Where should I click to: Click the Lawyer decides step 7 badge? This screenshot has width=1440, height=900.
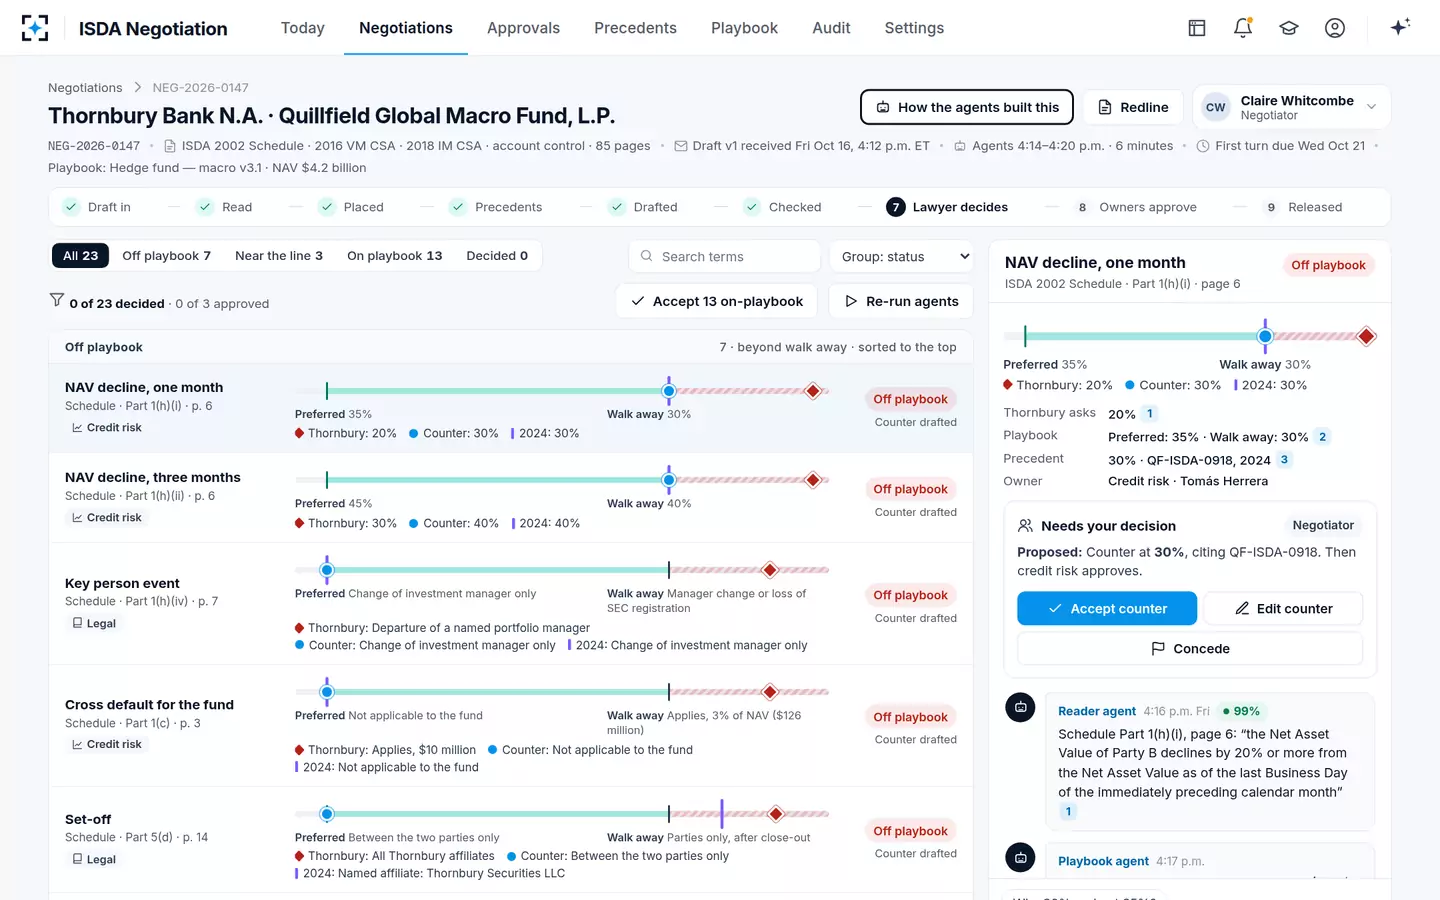click(x=896, y=207)
